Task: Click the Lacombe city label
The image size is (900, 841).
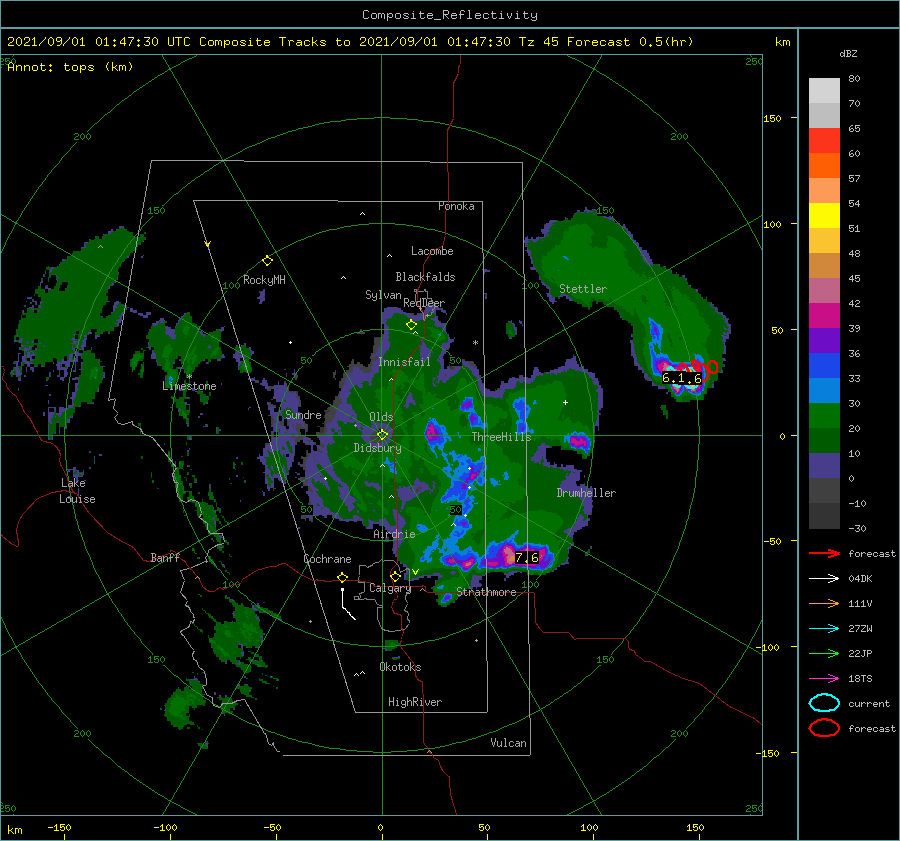Action: pyautogui.click(x=432, y=251)
